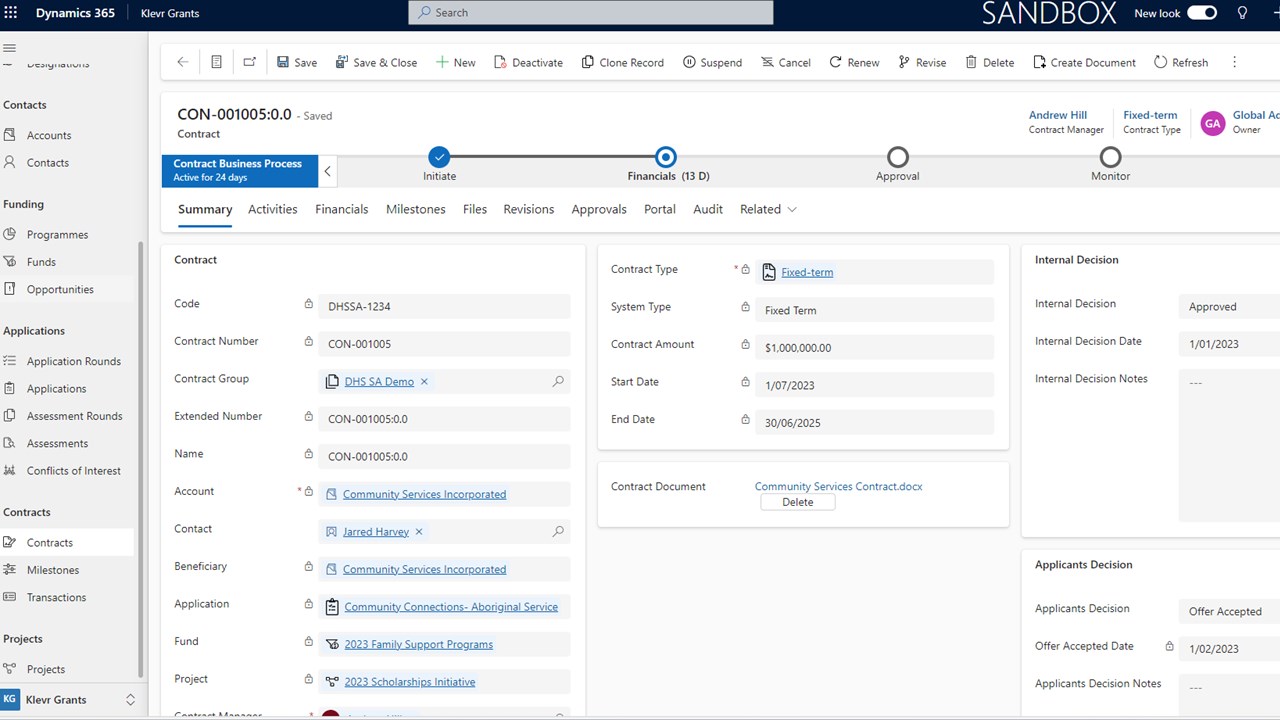Collapse the business process flow chevron
Viewport: 1280px width, 720px height.
[327, 171]
